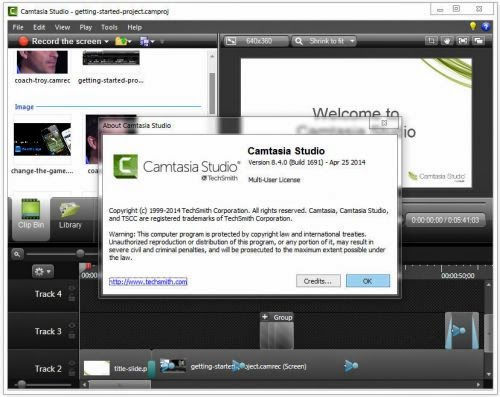Open the blue help question mark icon

click(x=485, y=27)
